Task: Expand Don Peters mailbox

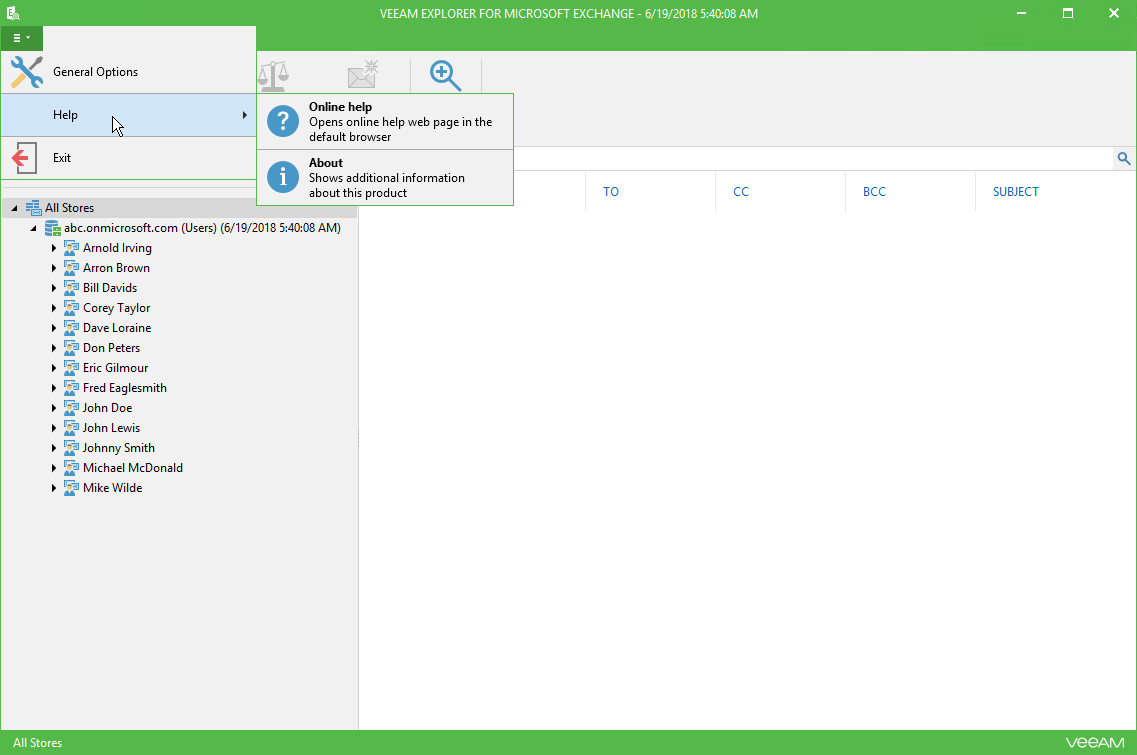Action: pyautogui.click(x=54, y=348)
